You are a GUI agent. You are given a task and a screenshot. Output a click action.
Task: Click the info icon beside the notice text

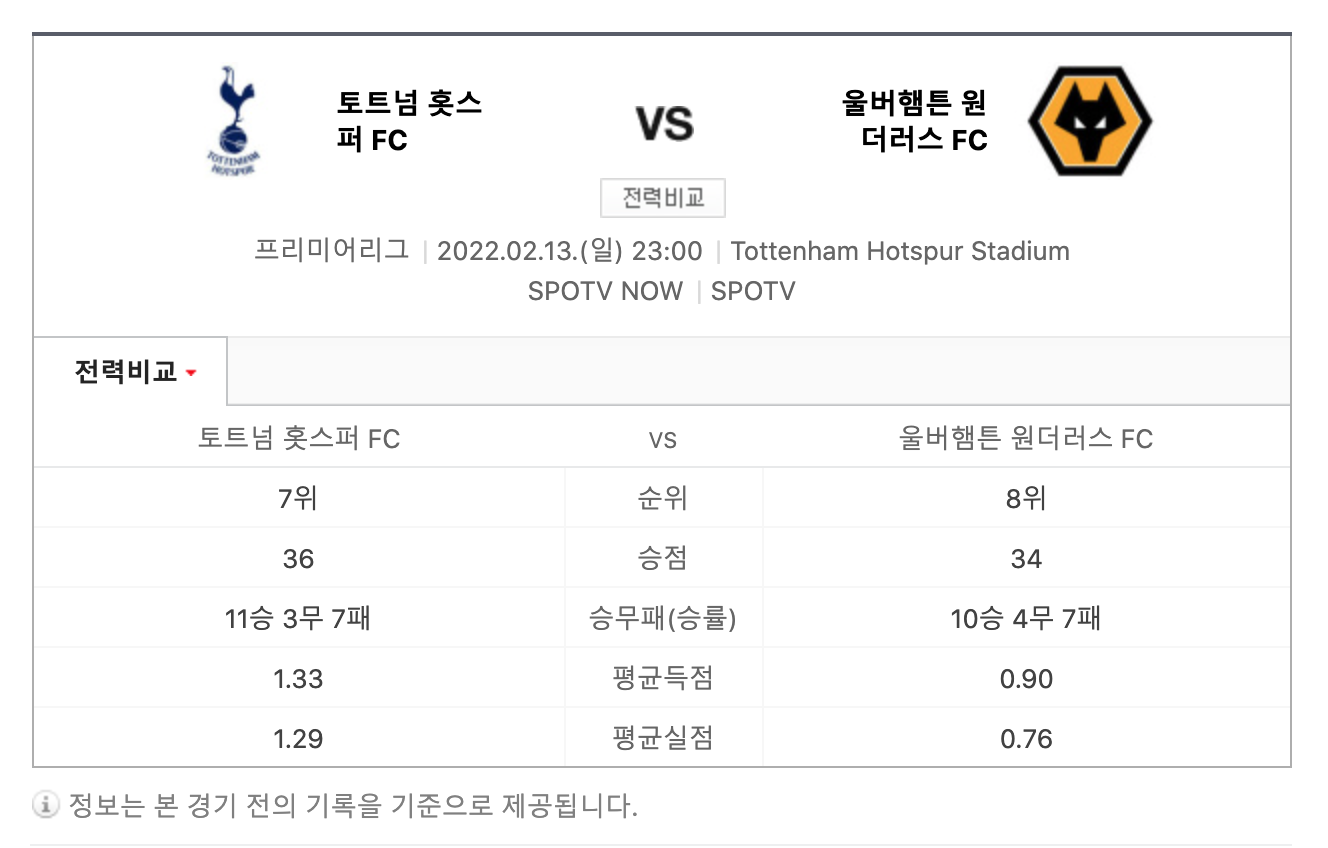(x=44, y=805)
